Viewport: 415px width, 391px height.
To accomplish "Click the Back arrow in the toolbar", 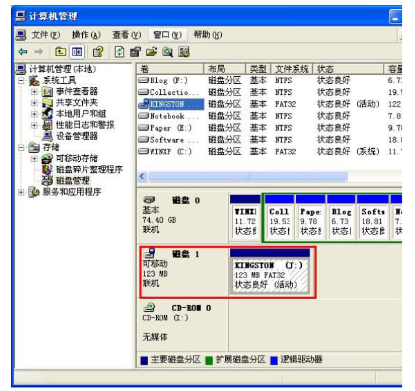I will (x=23, y=52).
